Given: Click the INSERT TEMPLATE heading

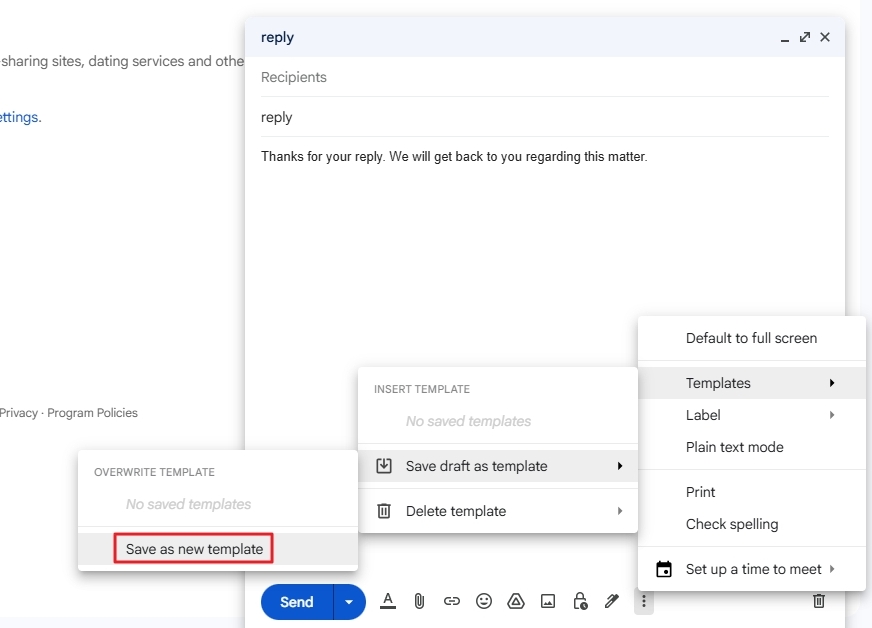Looking at the screenshot, I should point(422,389).
